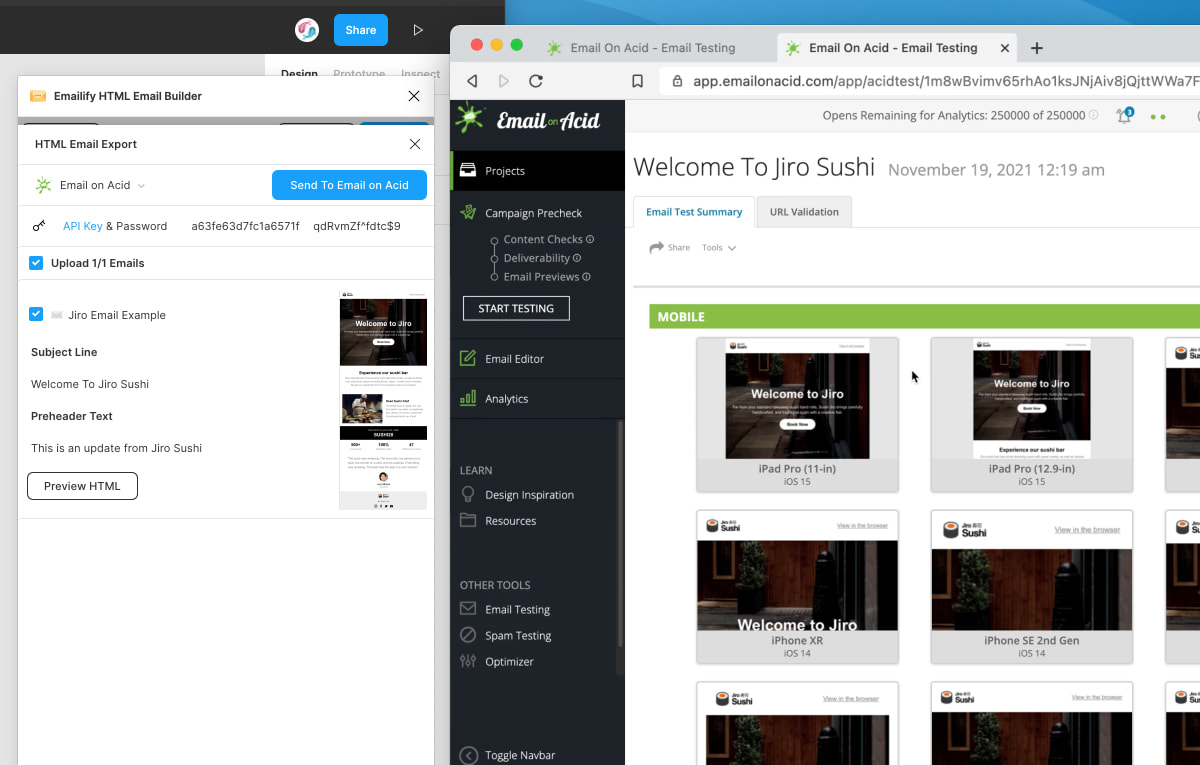Click the key icon beside API Key
This screenshot has height=765, width=1200.
click(x=39, y=226)
